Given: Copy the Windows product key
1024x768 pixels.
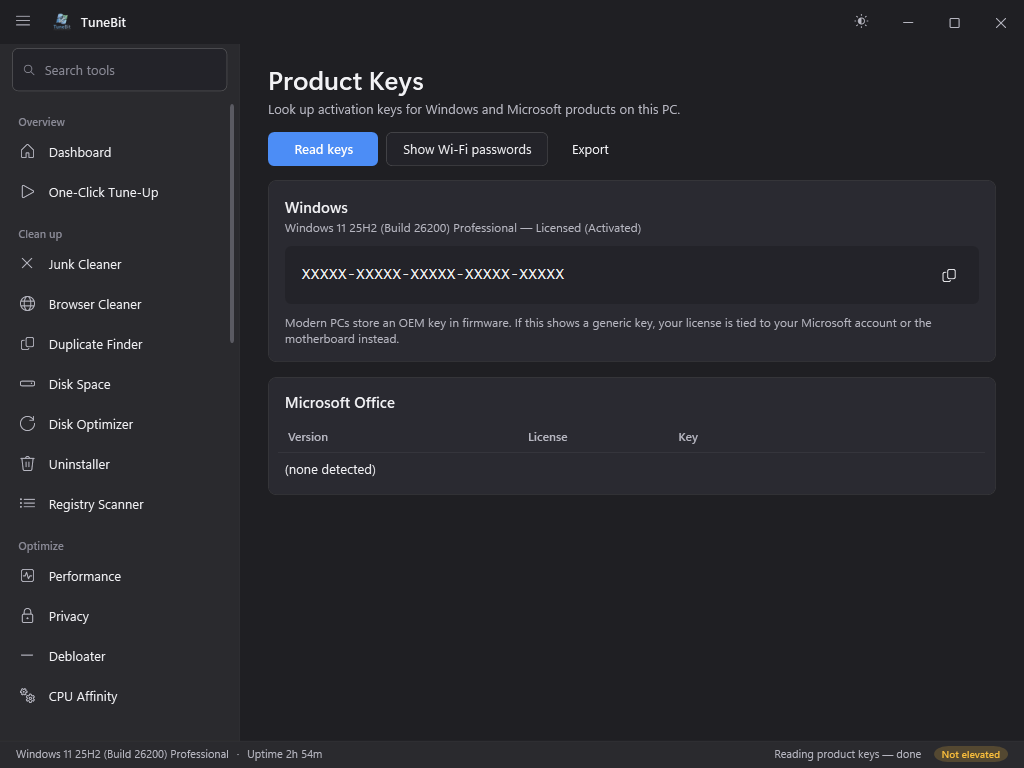Looking at the screenshot, I should [949, 275].
